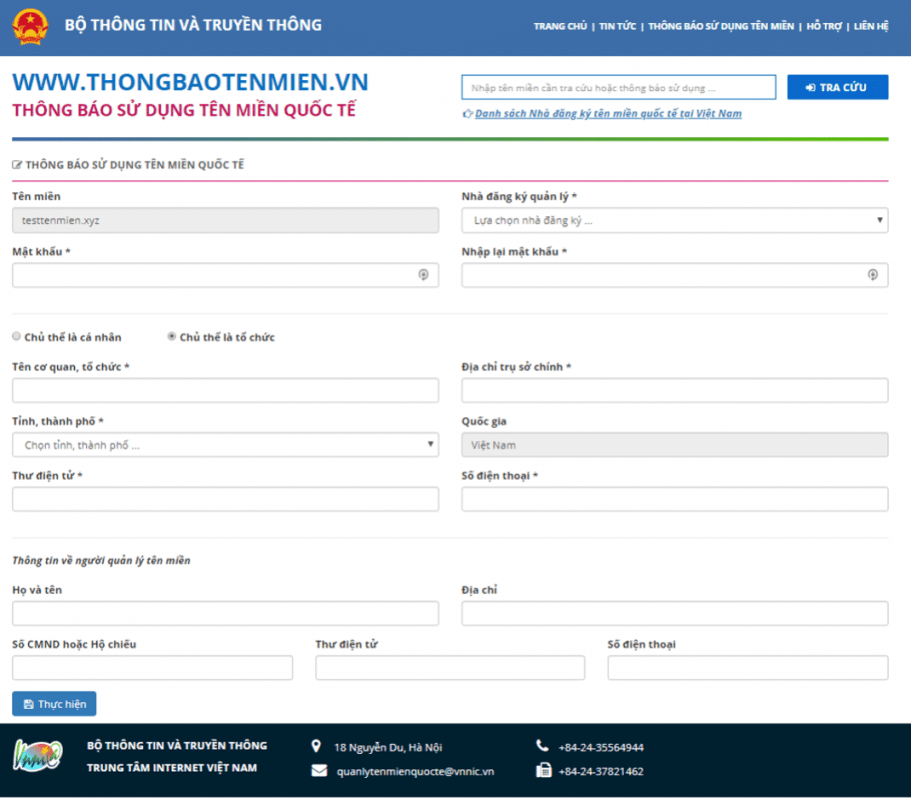
Task: Submit form with Thực hiện button
Action: point(54,704)
